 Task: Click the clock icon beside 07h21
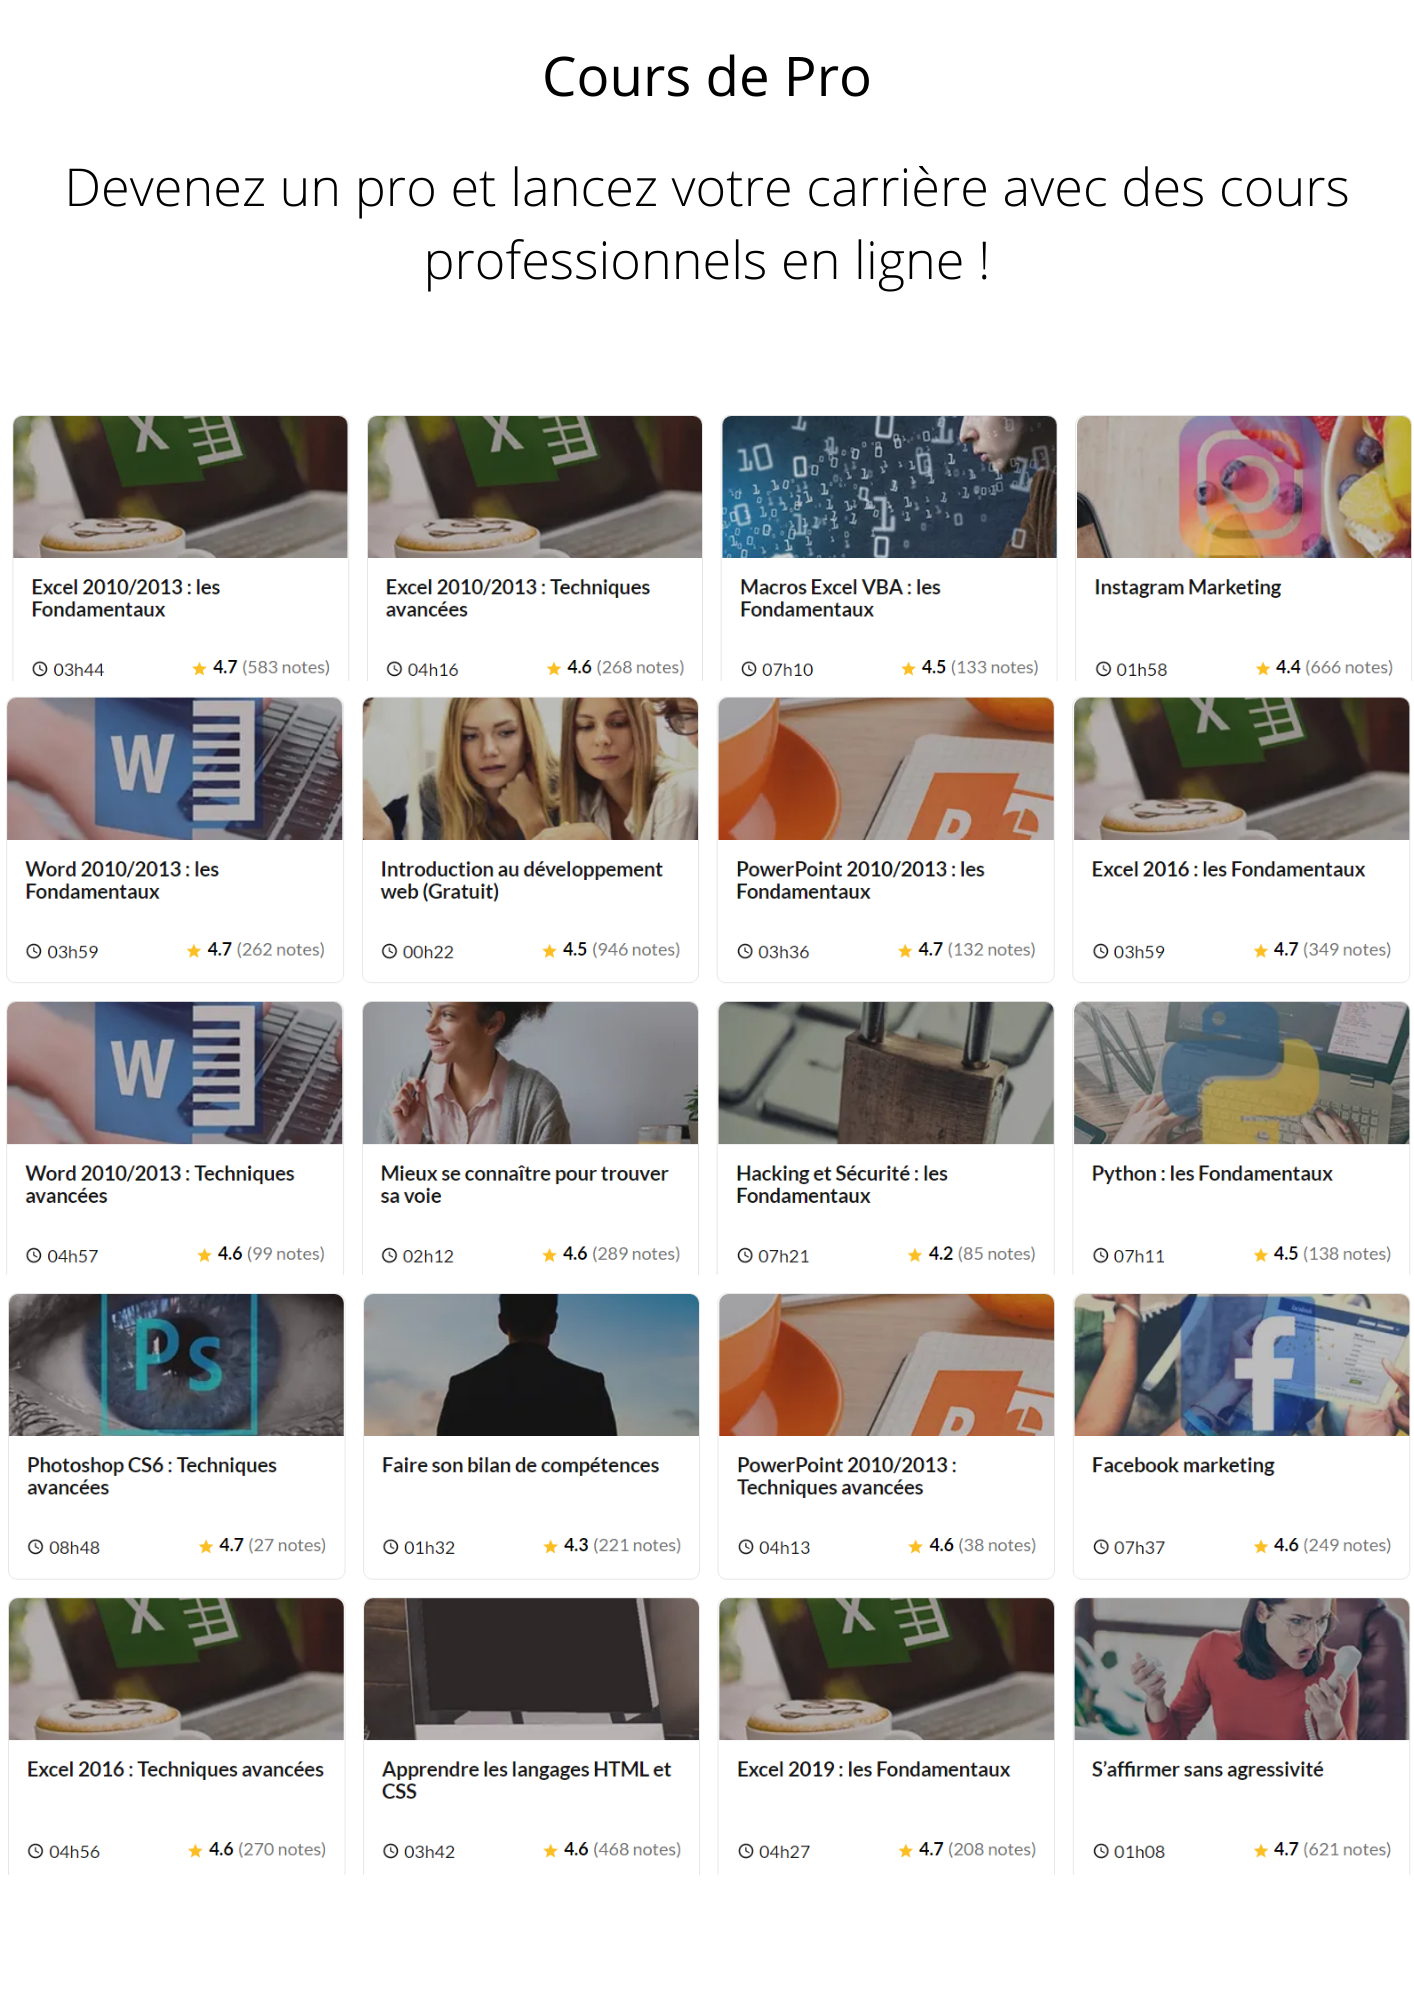[x=745, y=1255]
